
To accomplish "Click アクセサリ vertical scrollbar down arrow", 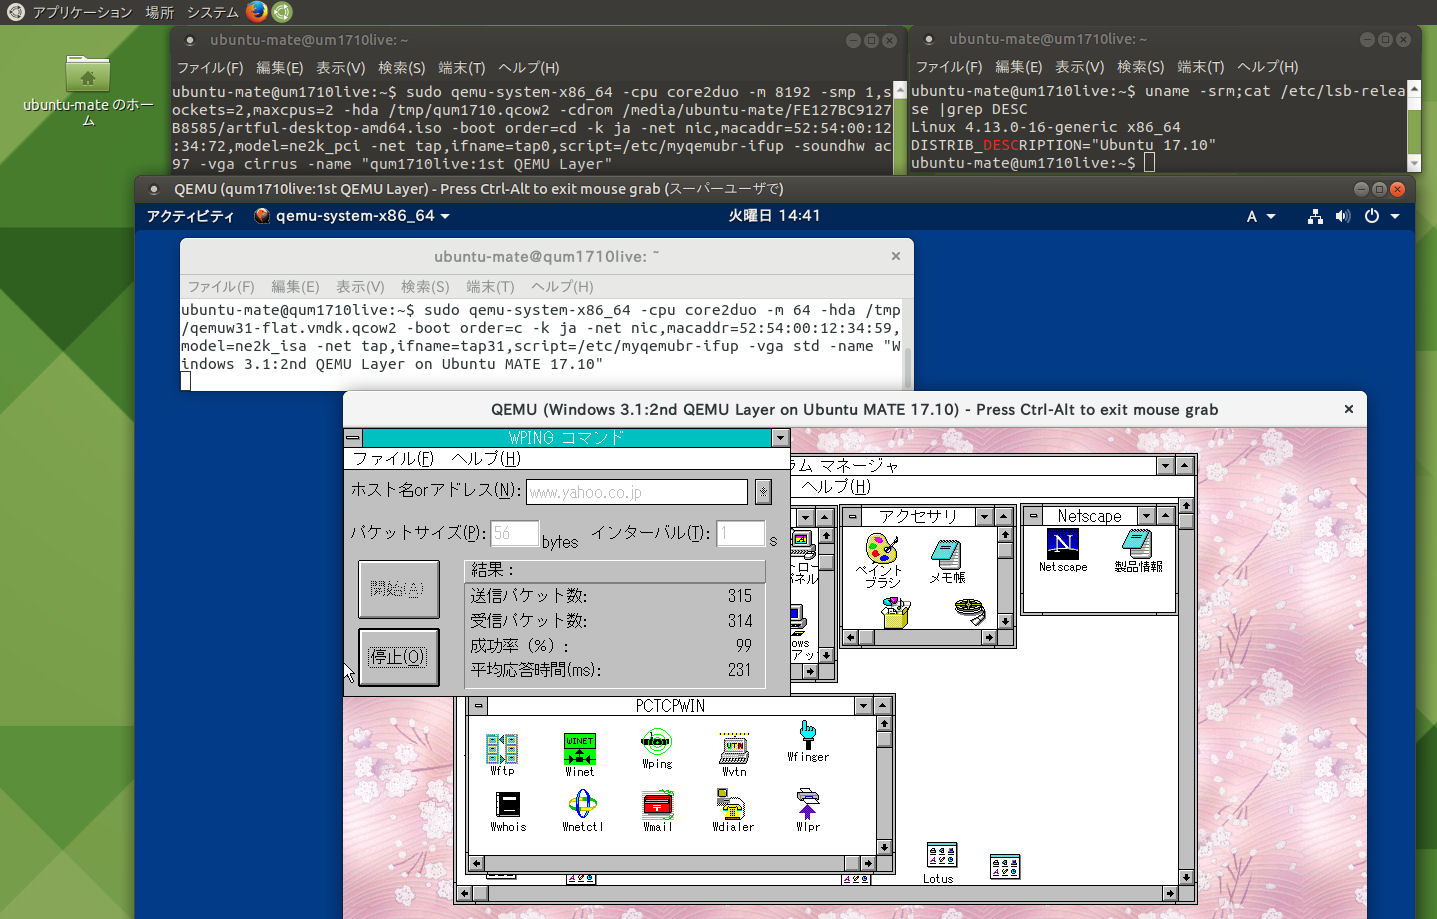I will 1005,621.
